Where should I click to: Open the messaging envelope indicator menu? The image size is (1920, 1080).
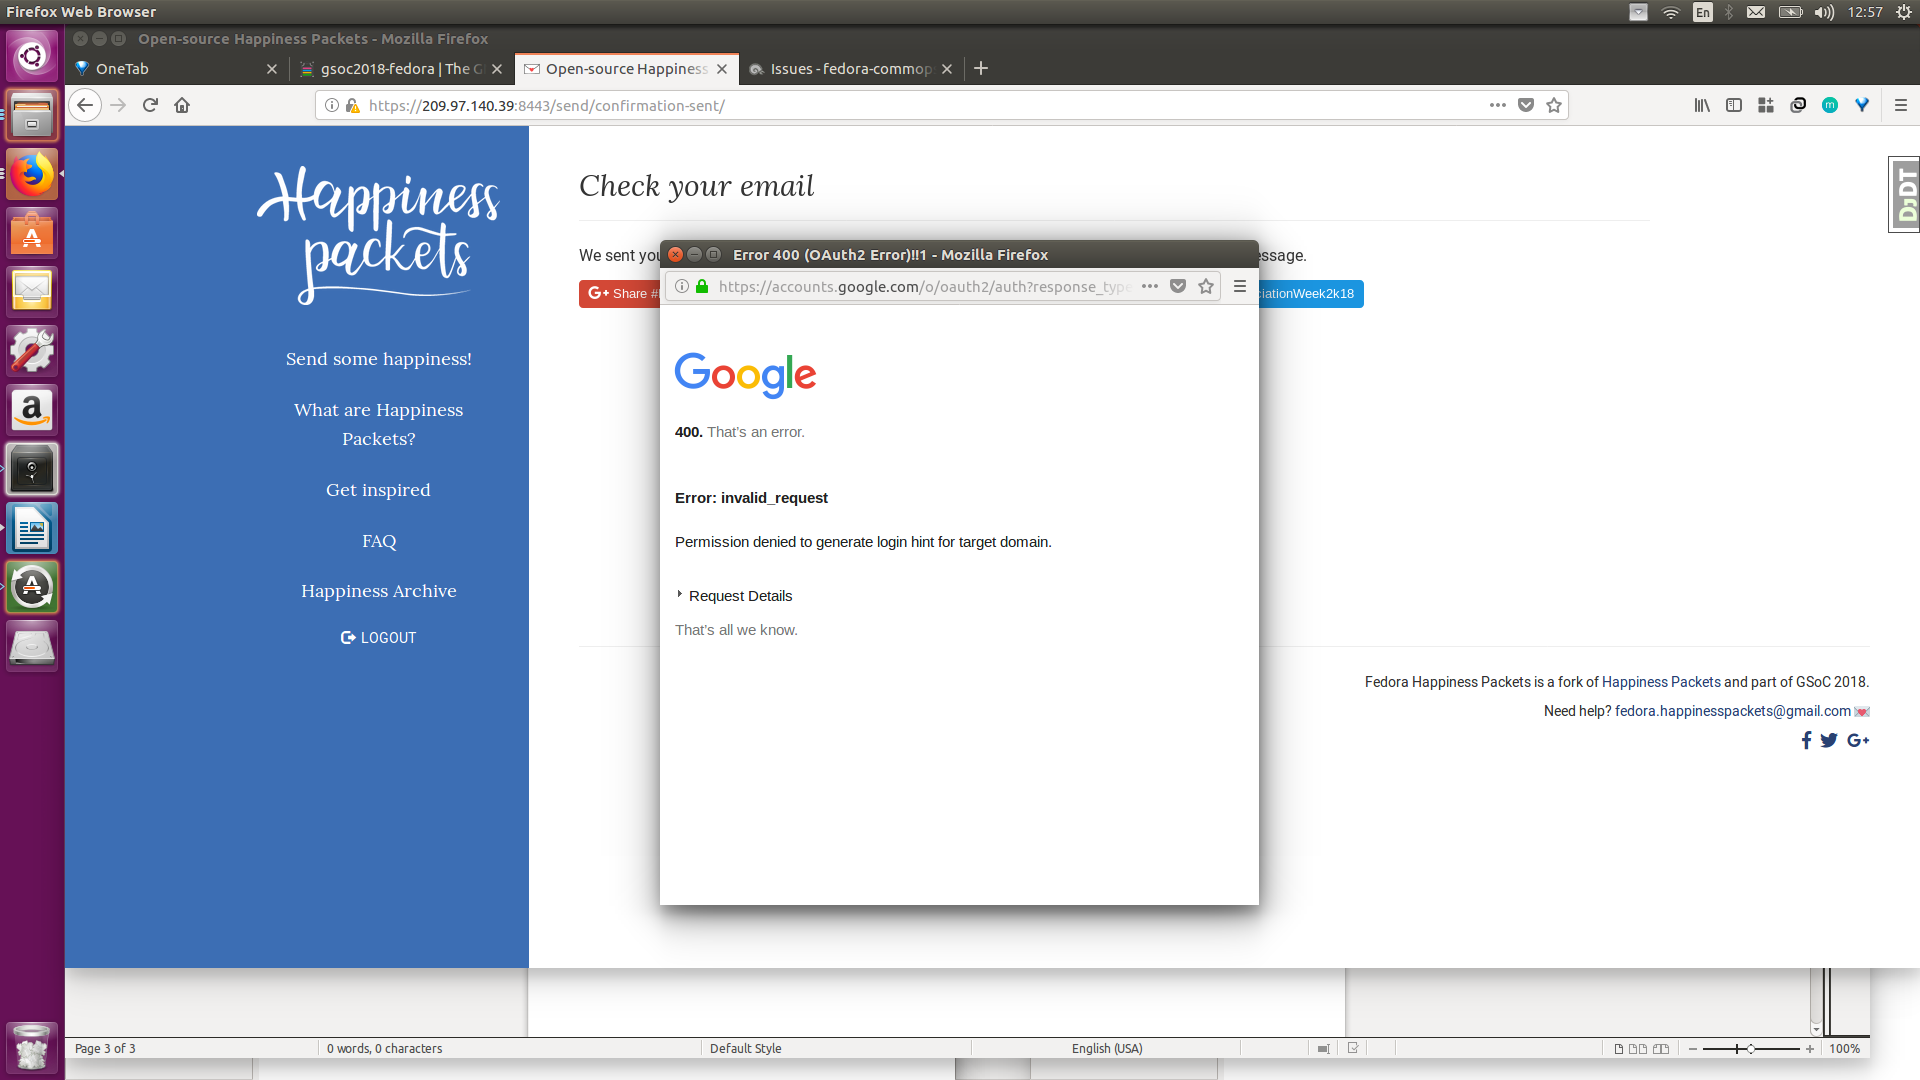[x=1756, y=12]
